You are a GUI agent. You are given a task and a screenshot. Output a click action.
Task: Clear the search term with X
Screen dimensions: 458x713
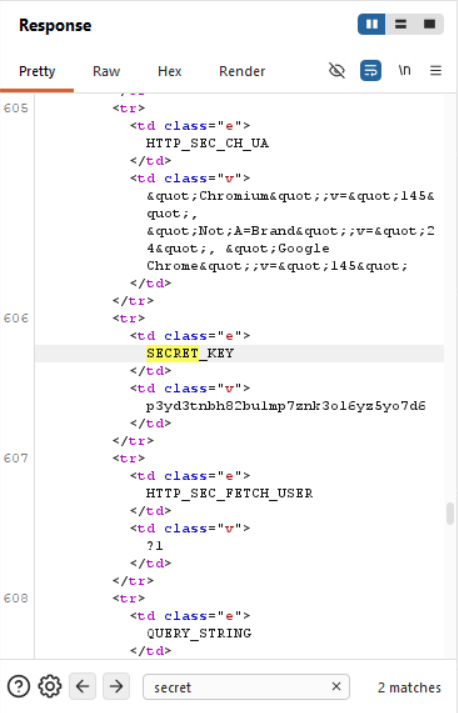(336, 686)
